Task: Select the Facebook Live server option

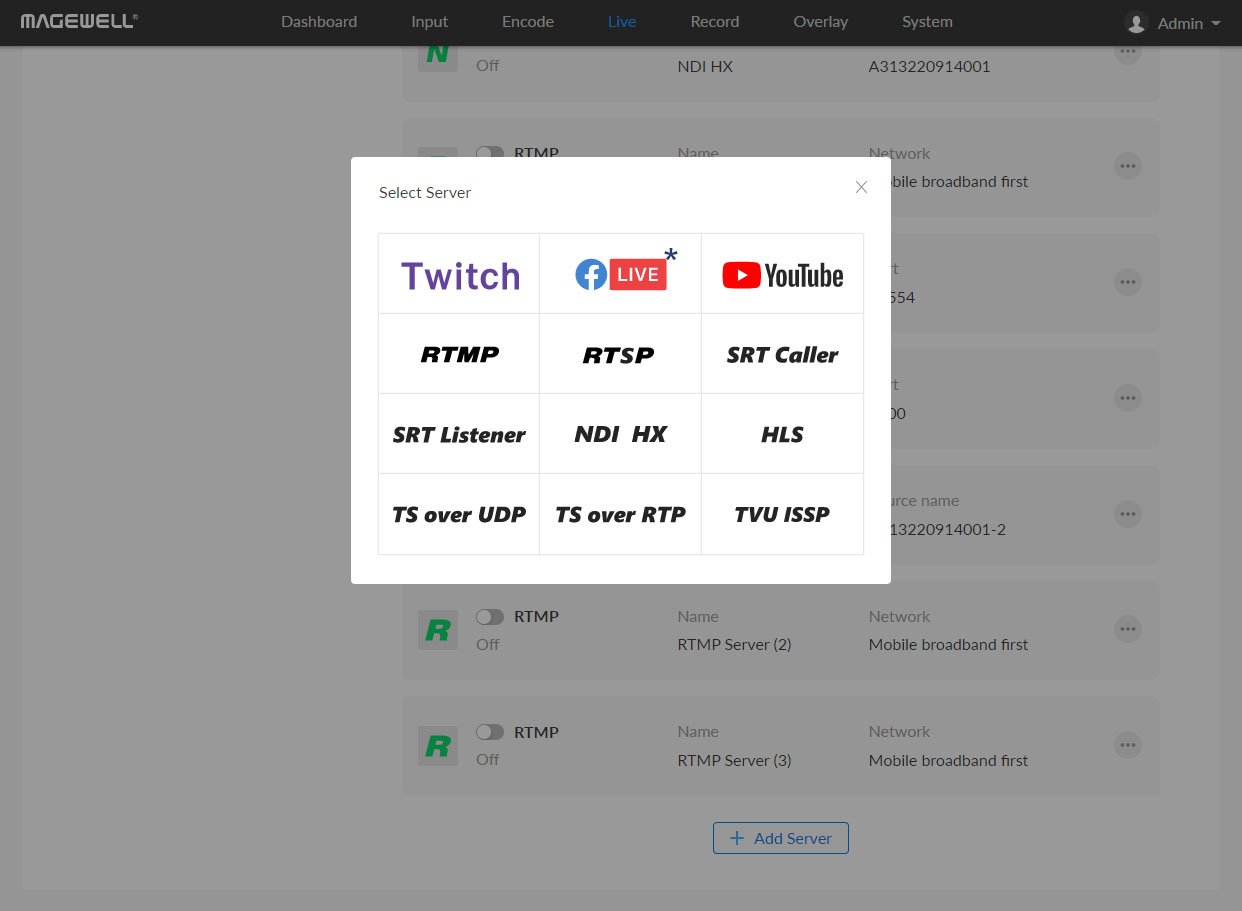Action: click(x=620, y=274)
